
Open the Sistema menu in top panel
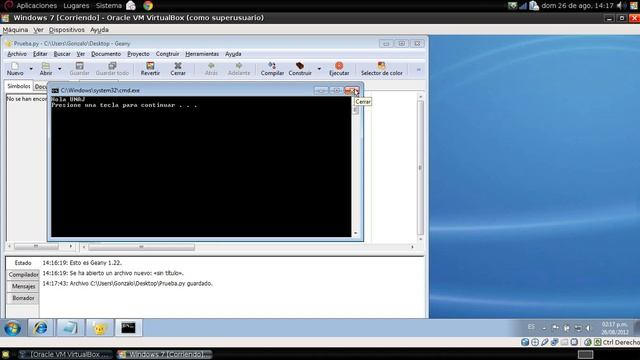pyautogui.click(x=109, y=6)
